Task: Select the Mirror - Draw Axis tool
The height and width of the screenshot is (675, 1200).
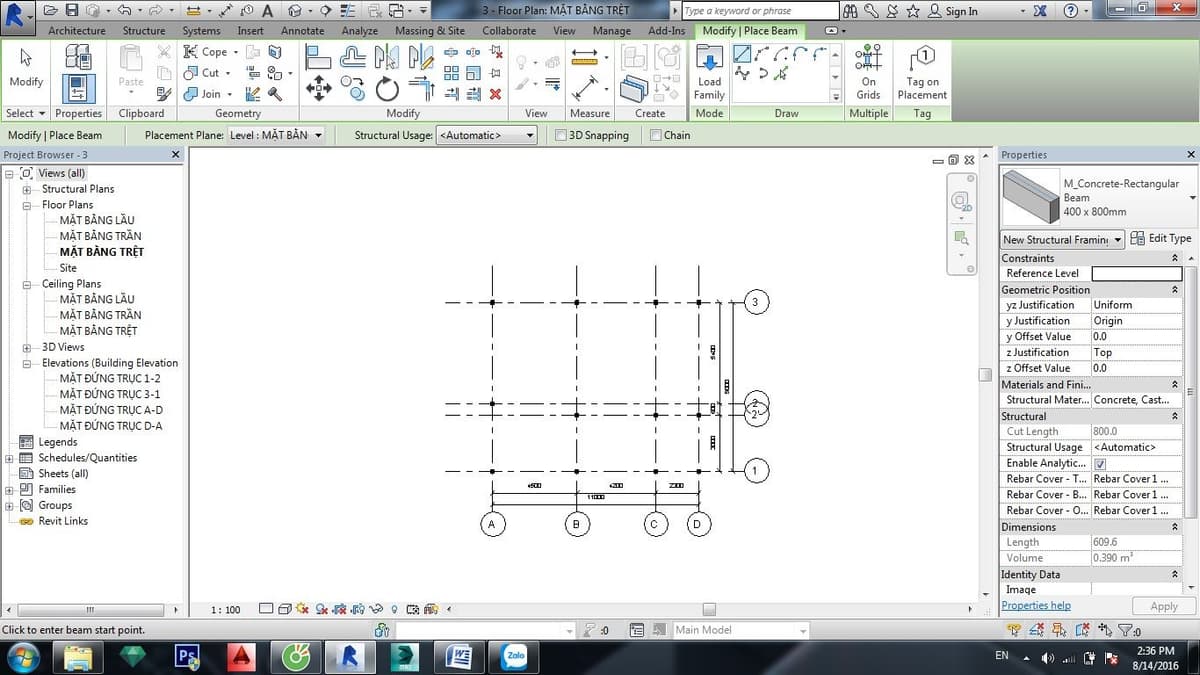Action: [x=421, y=57]
